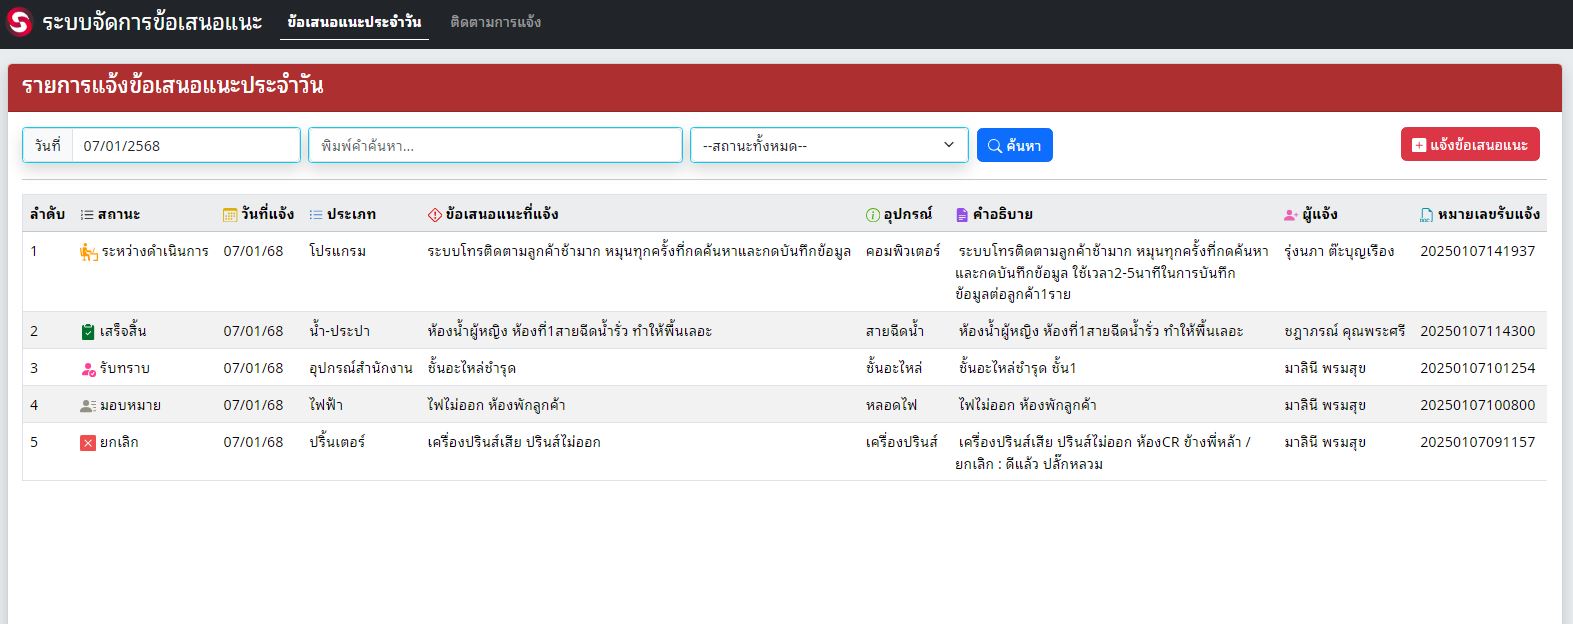Image resolution: width=1573 pixels, height=624 pixels.
Task: Click the purple document icon beside คำอธิบาย
Action: [962, 215]
